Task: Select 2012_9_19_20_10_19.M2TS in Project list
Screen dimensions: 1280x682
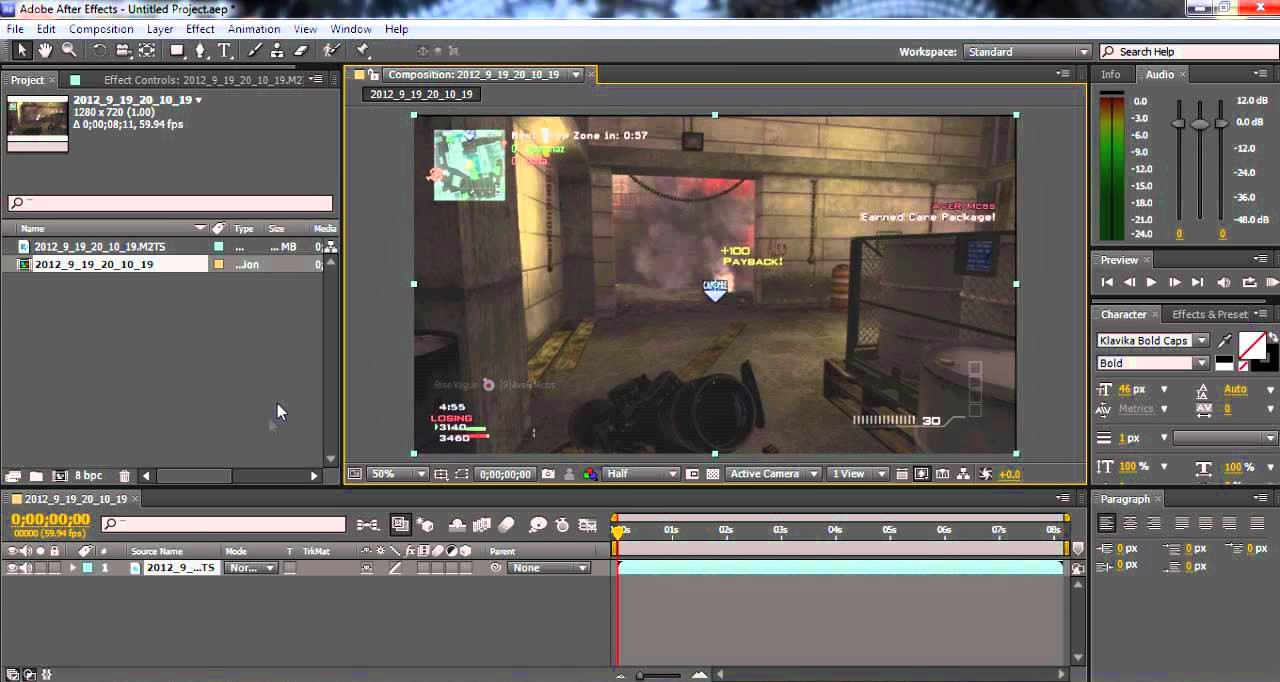Action: pyautogui.click(x=100, y=246)
